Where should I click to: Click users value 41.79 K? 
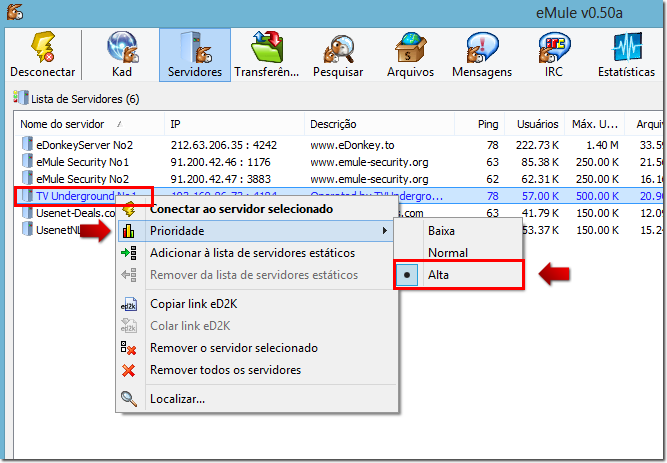[x=540, y=213]
